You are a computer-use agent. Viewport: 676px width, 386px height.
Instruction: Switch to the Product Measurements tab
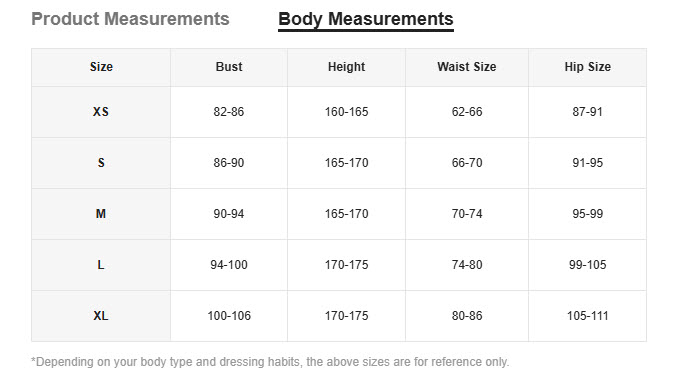point(130,19)
